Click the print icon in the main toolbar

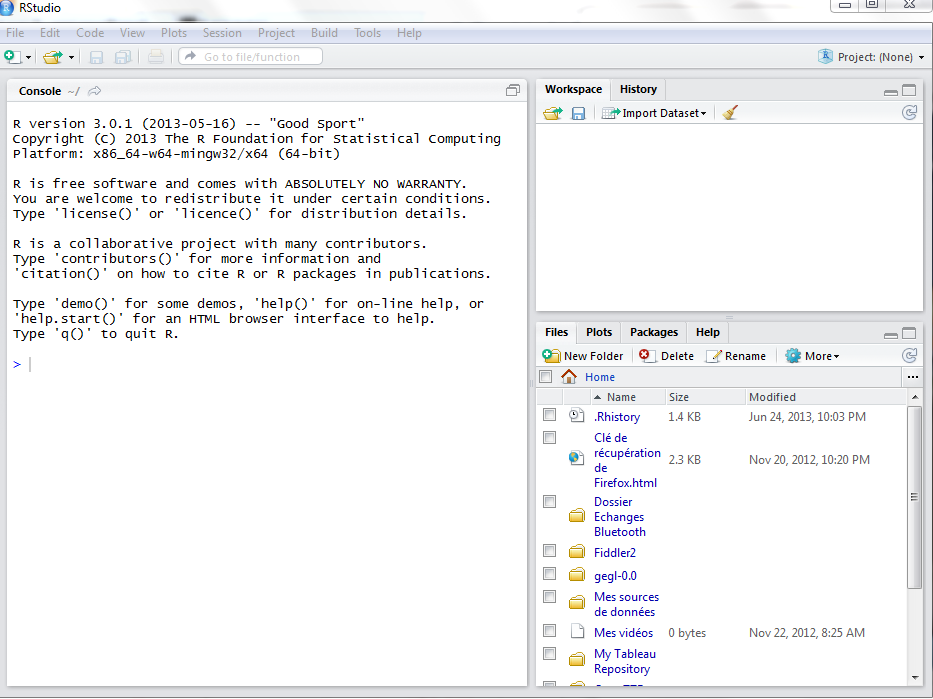(156, 57)
